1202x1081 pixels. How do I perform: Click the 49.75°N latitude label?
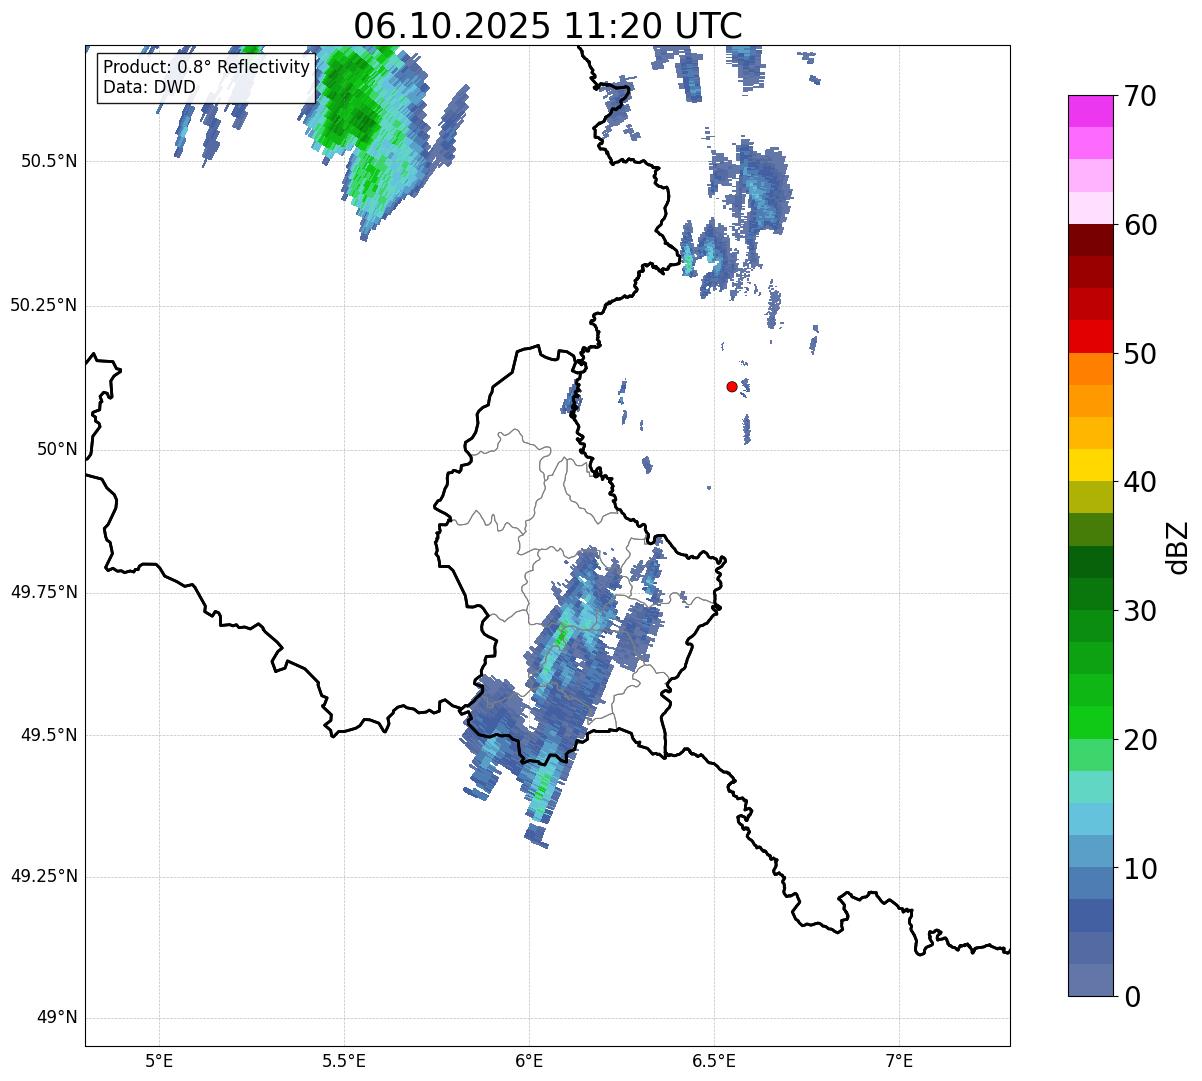click(44, 592)
